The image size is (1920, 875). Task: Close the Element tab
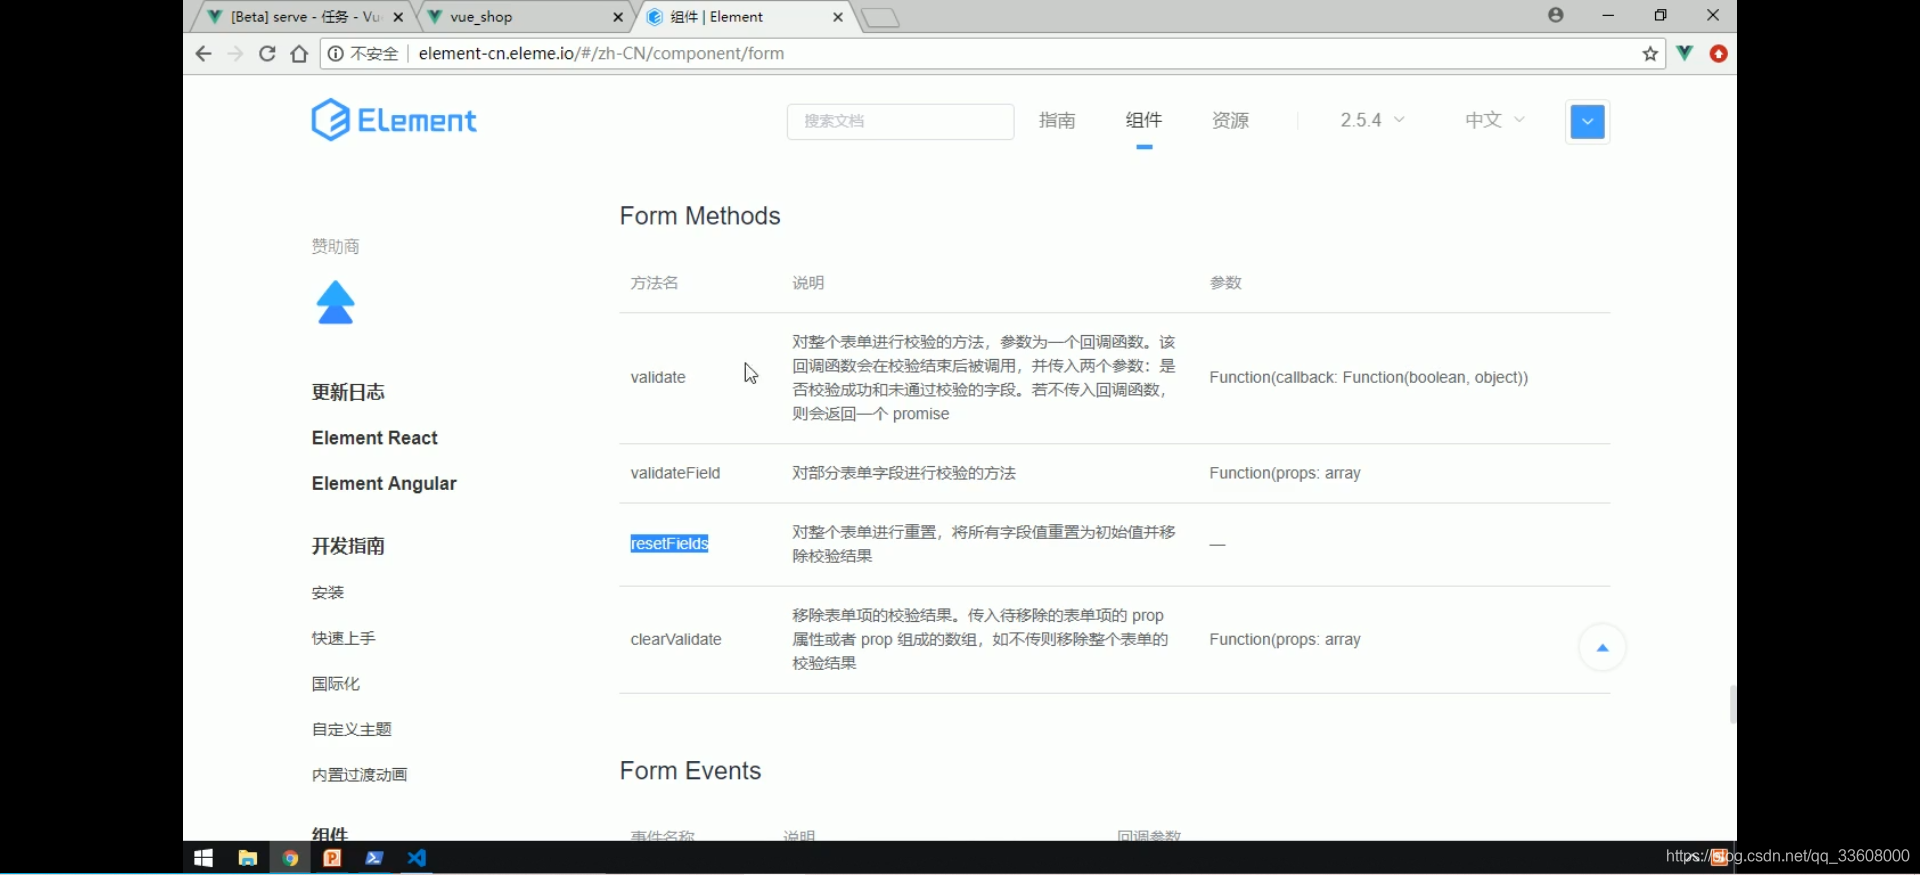[x=838, y=17]
